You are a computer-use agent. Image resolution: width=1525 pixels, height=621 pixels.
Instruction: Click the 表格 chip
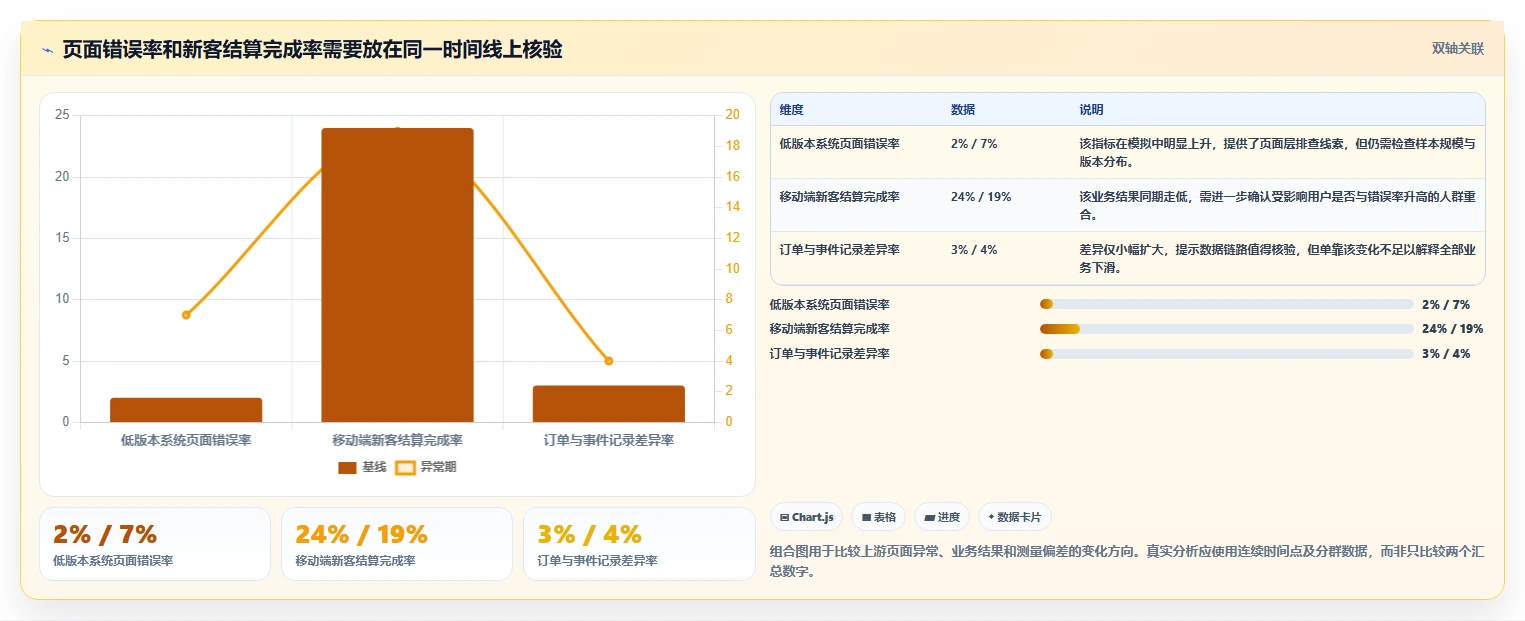878,517
